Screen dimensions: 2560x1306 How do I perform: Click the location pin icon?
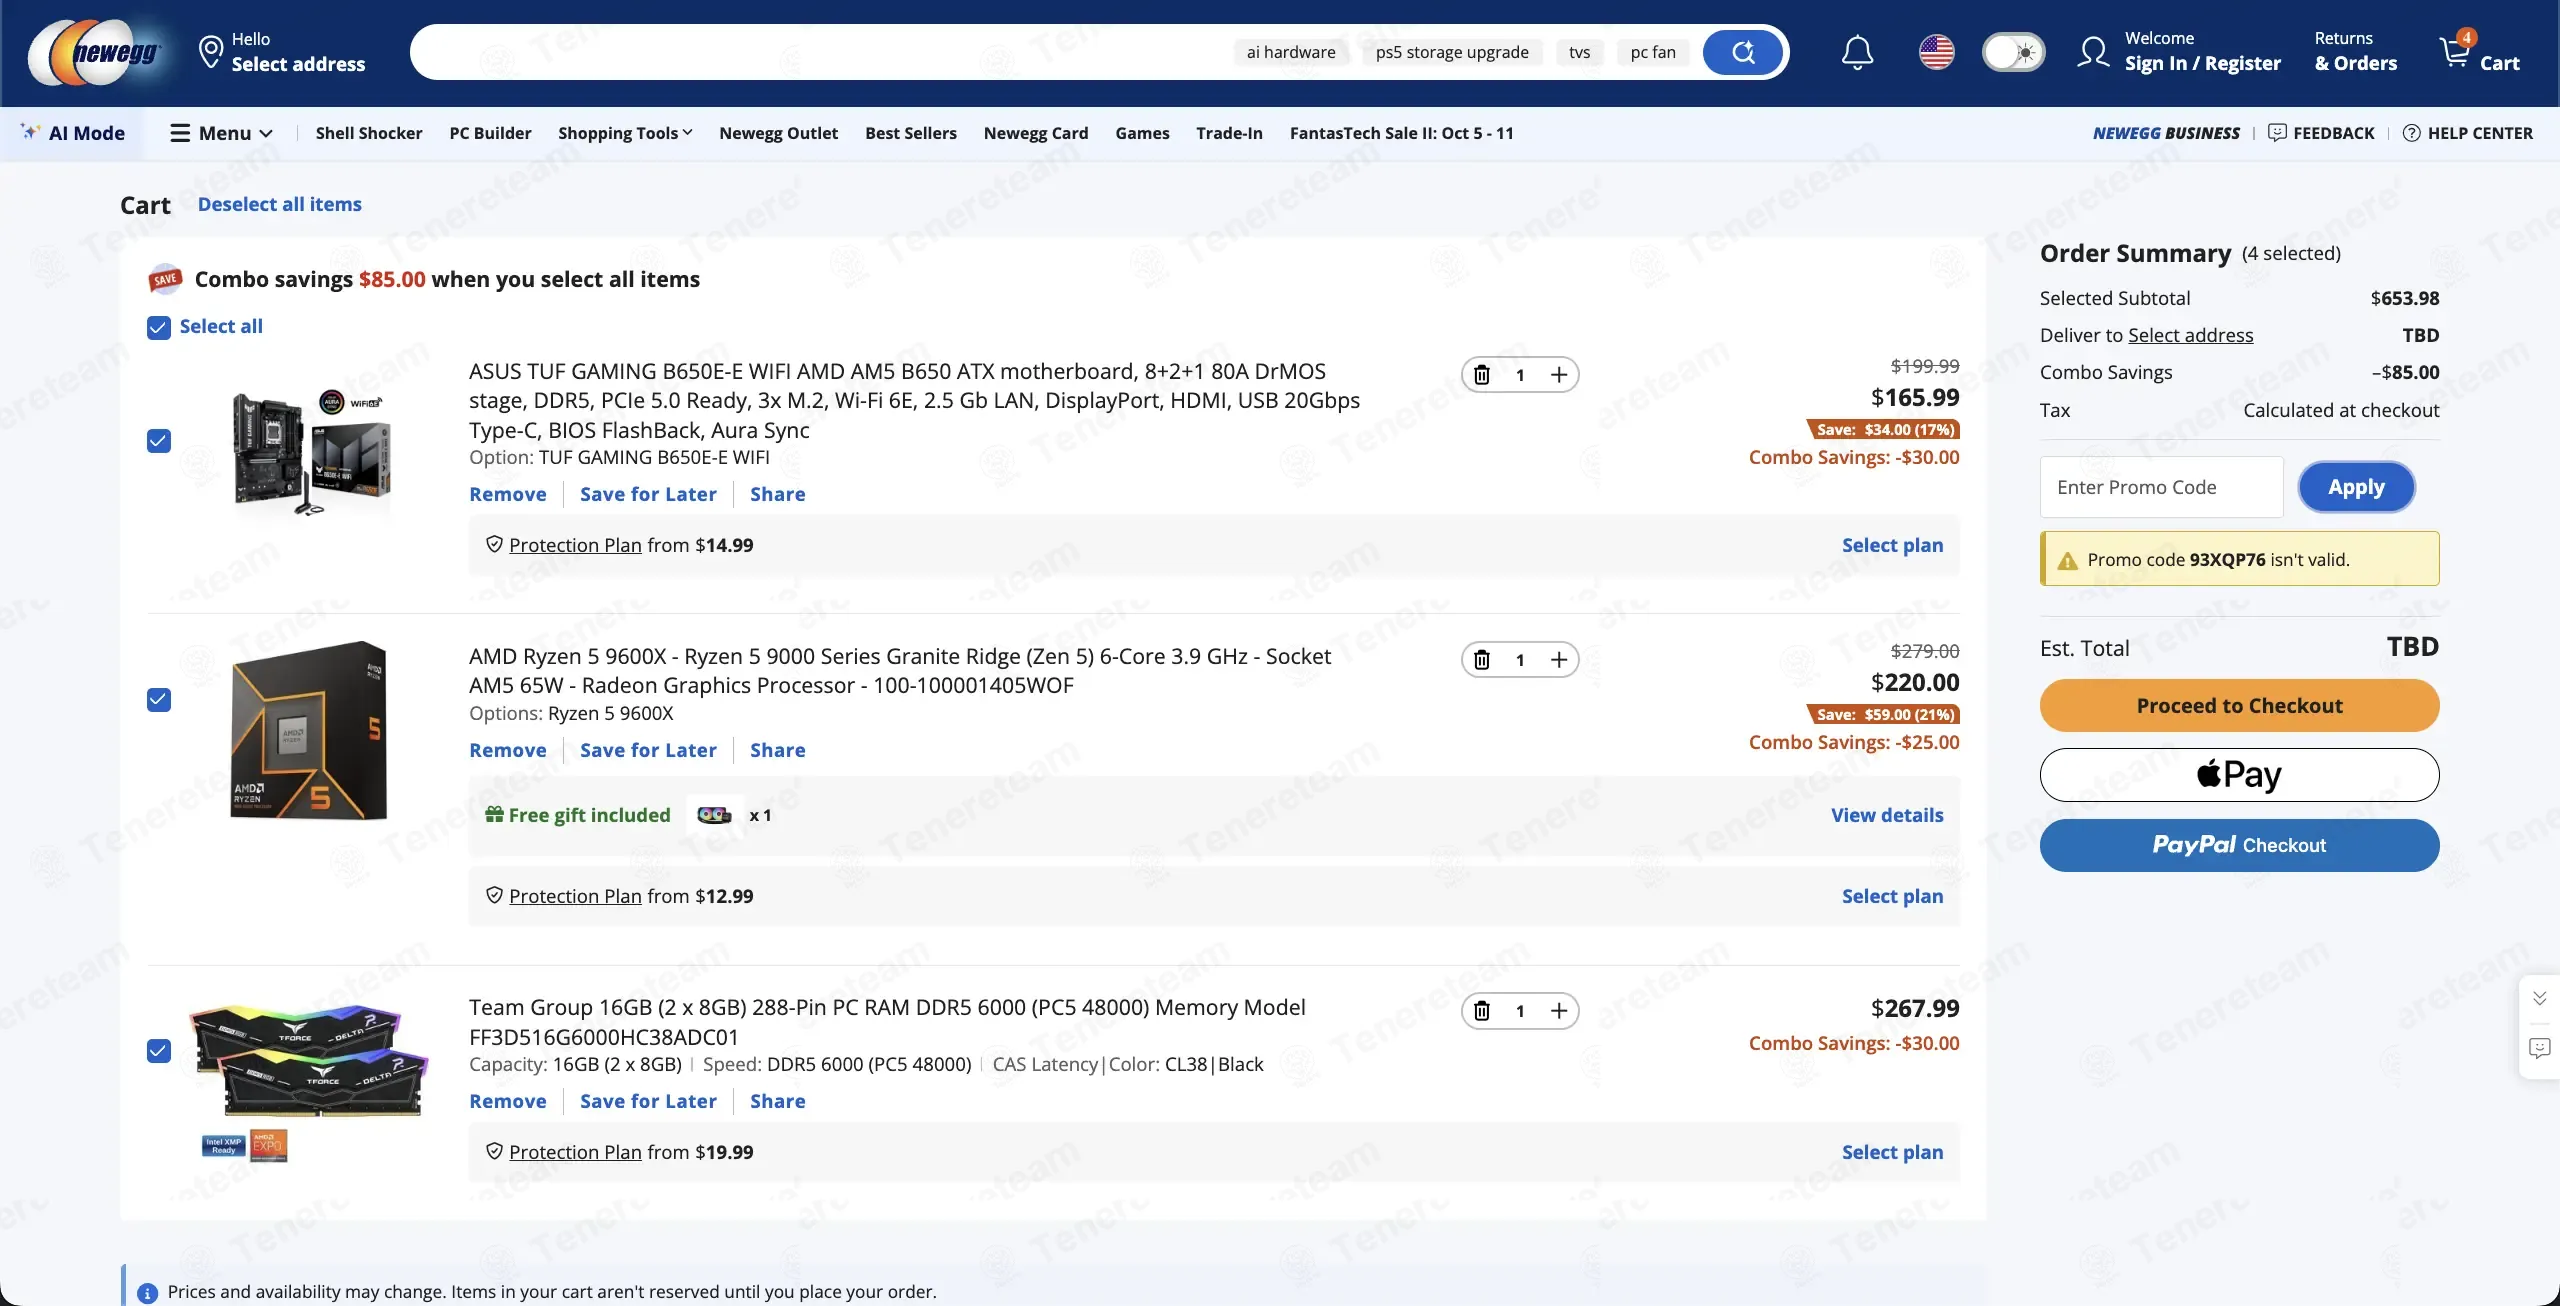click(210, 52)
